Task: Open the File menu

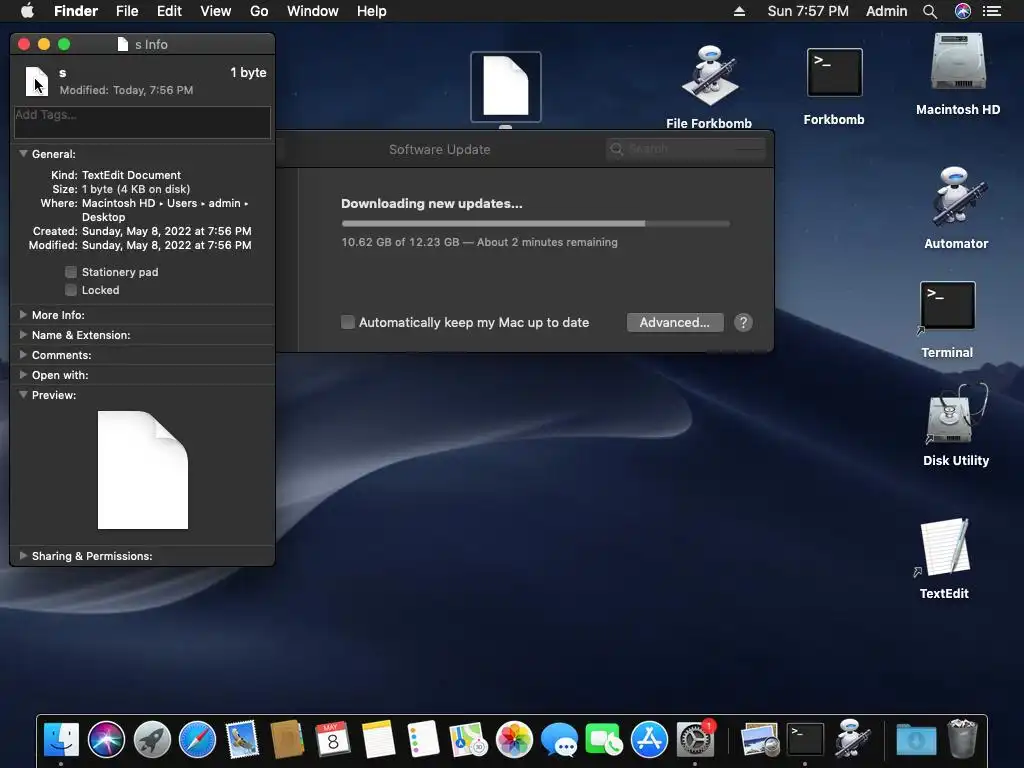Action: [127, 11]
